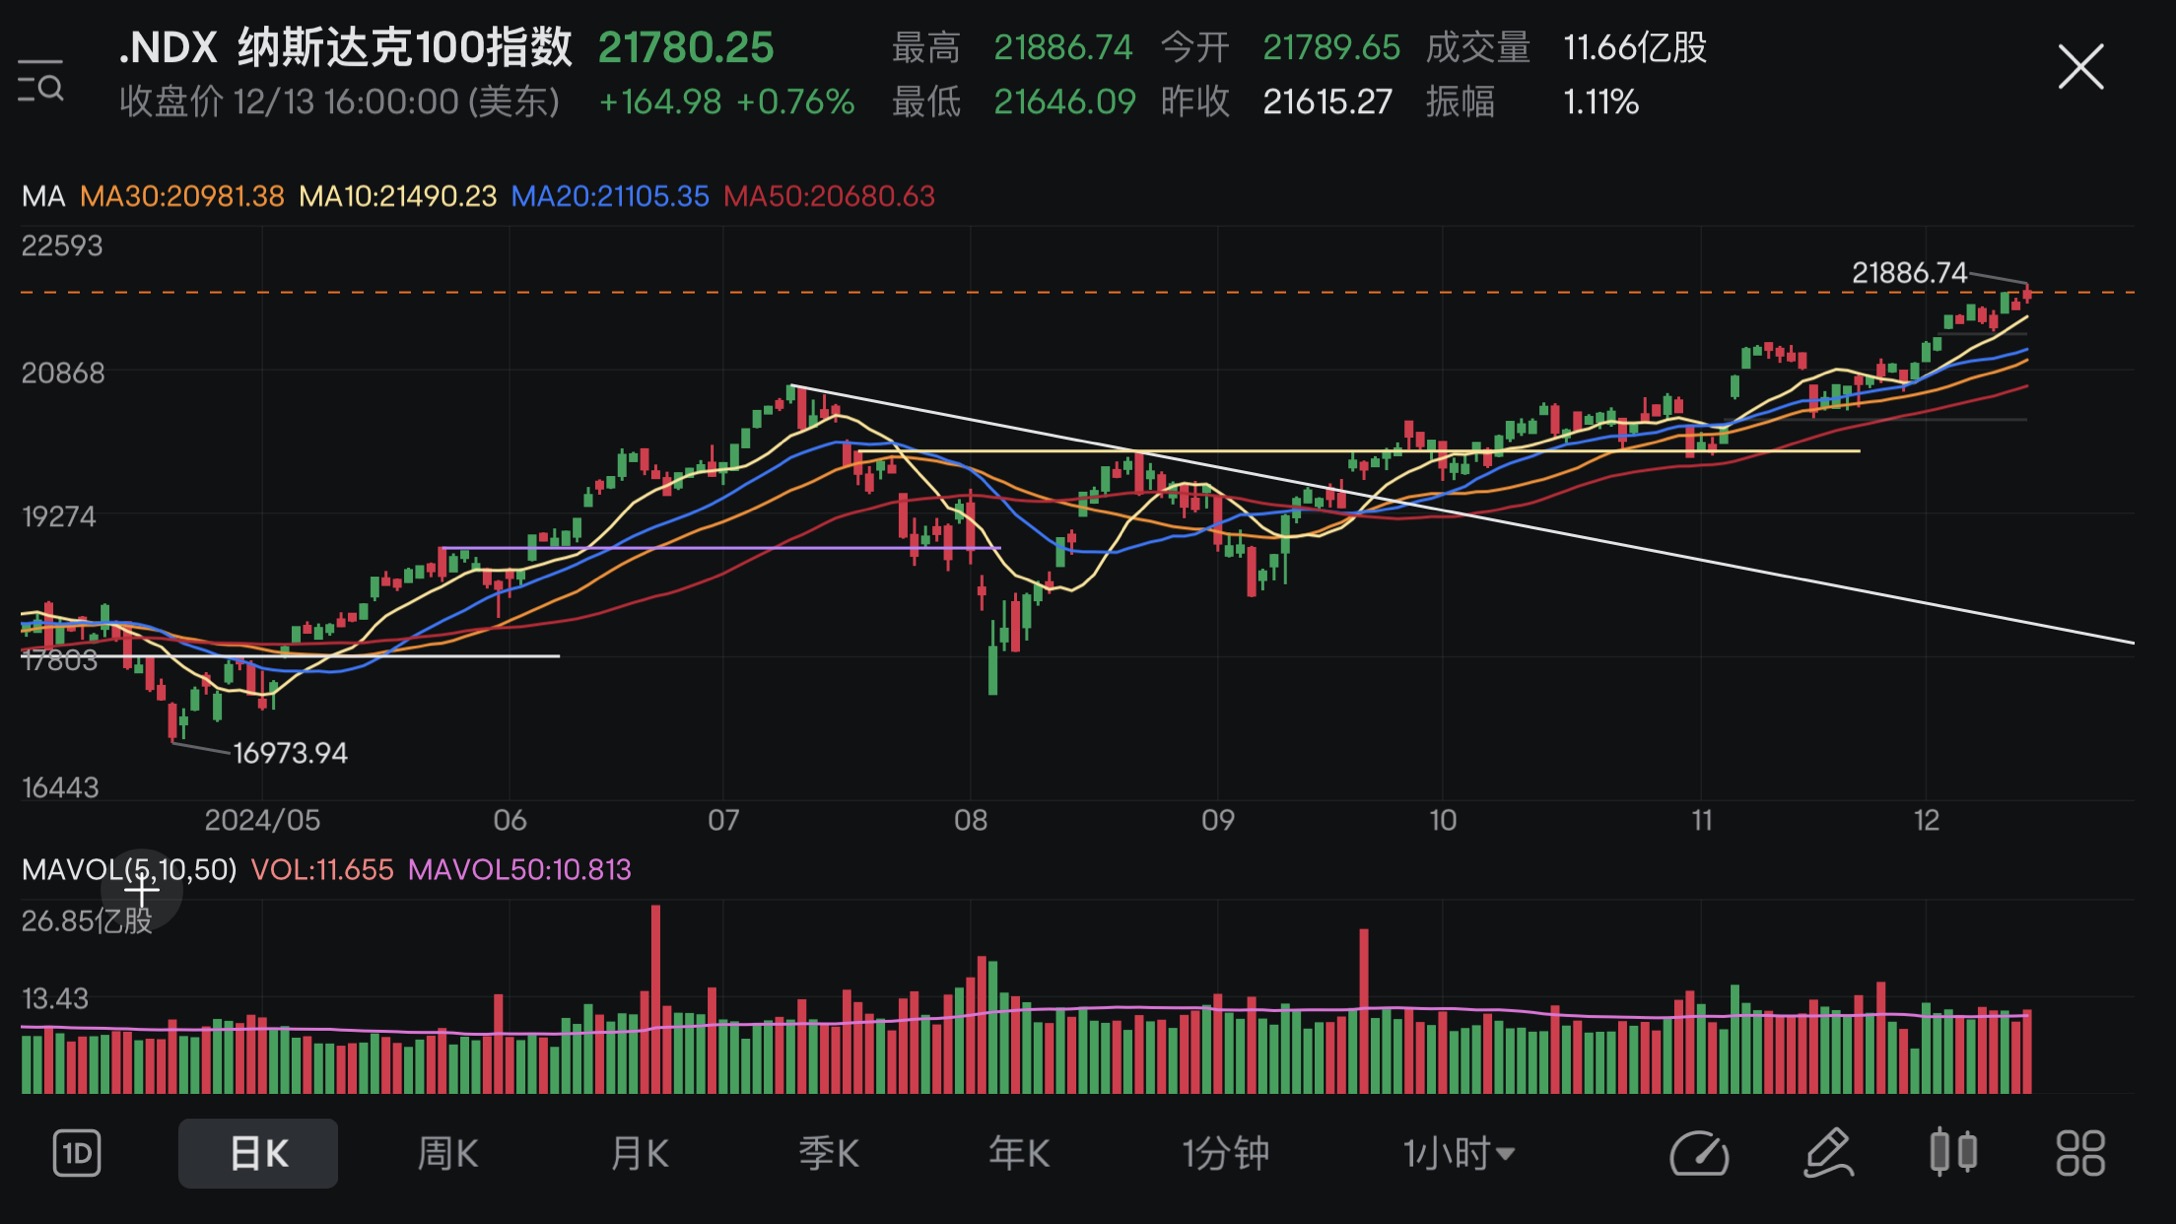2176x1224 pixels.
Task: Open MAVOL(5,10,50) indicator settings
Action: click(129, 869)
